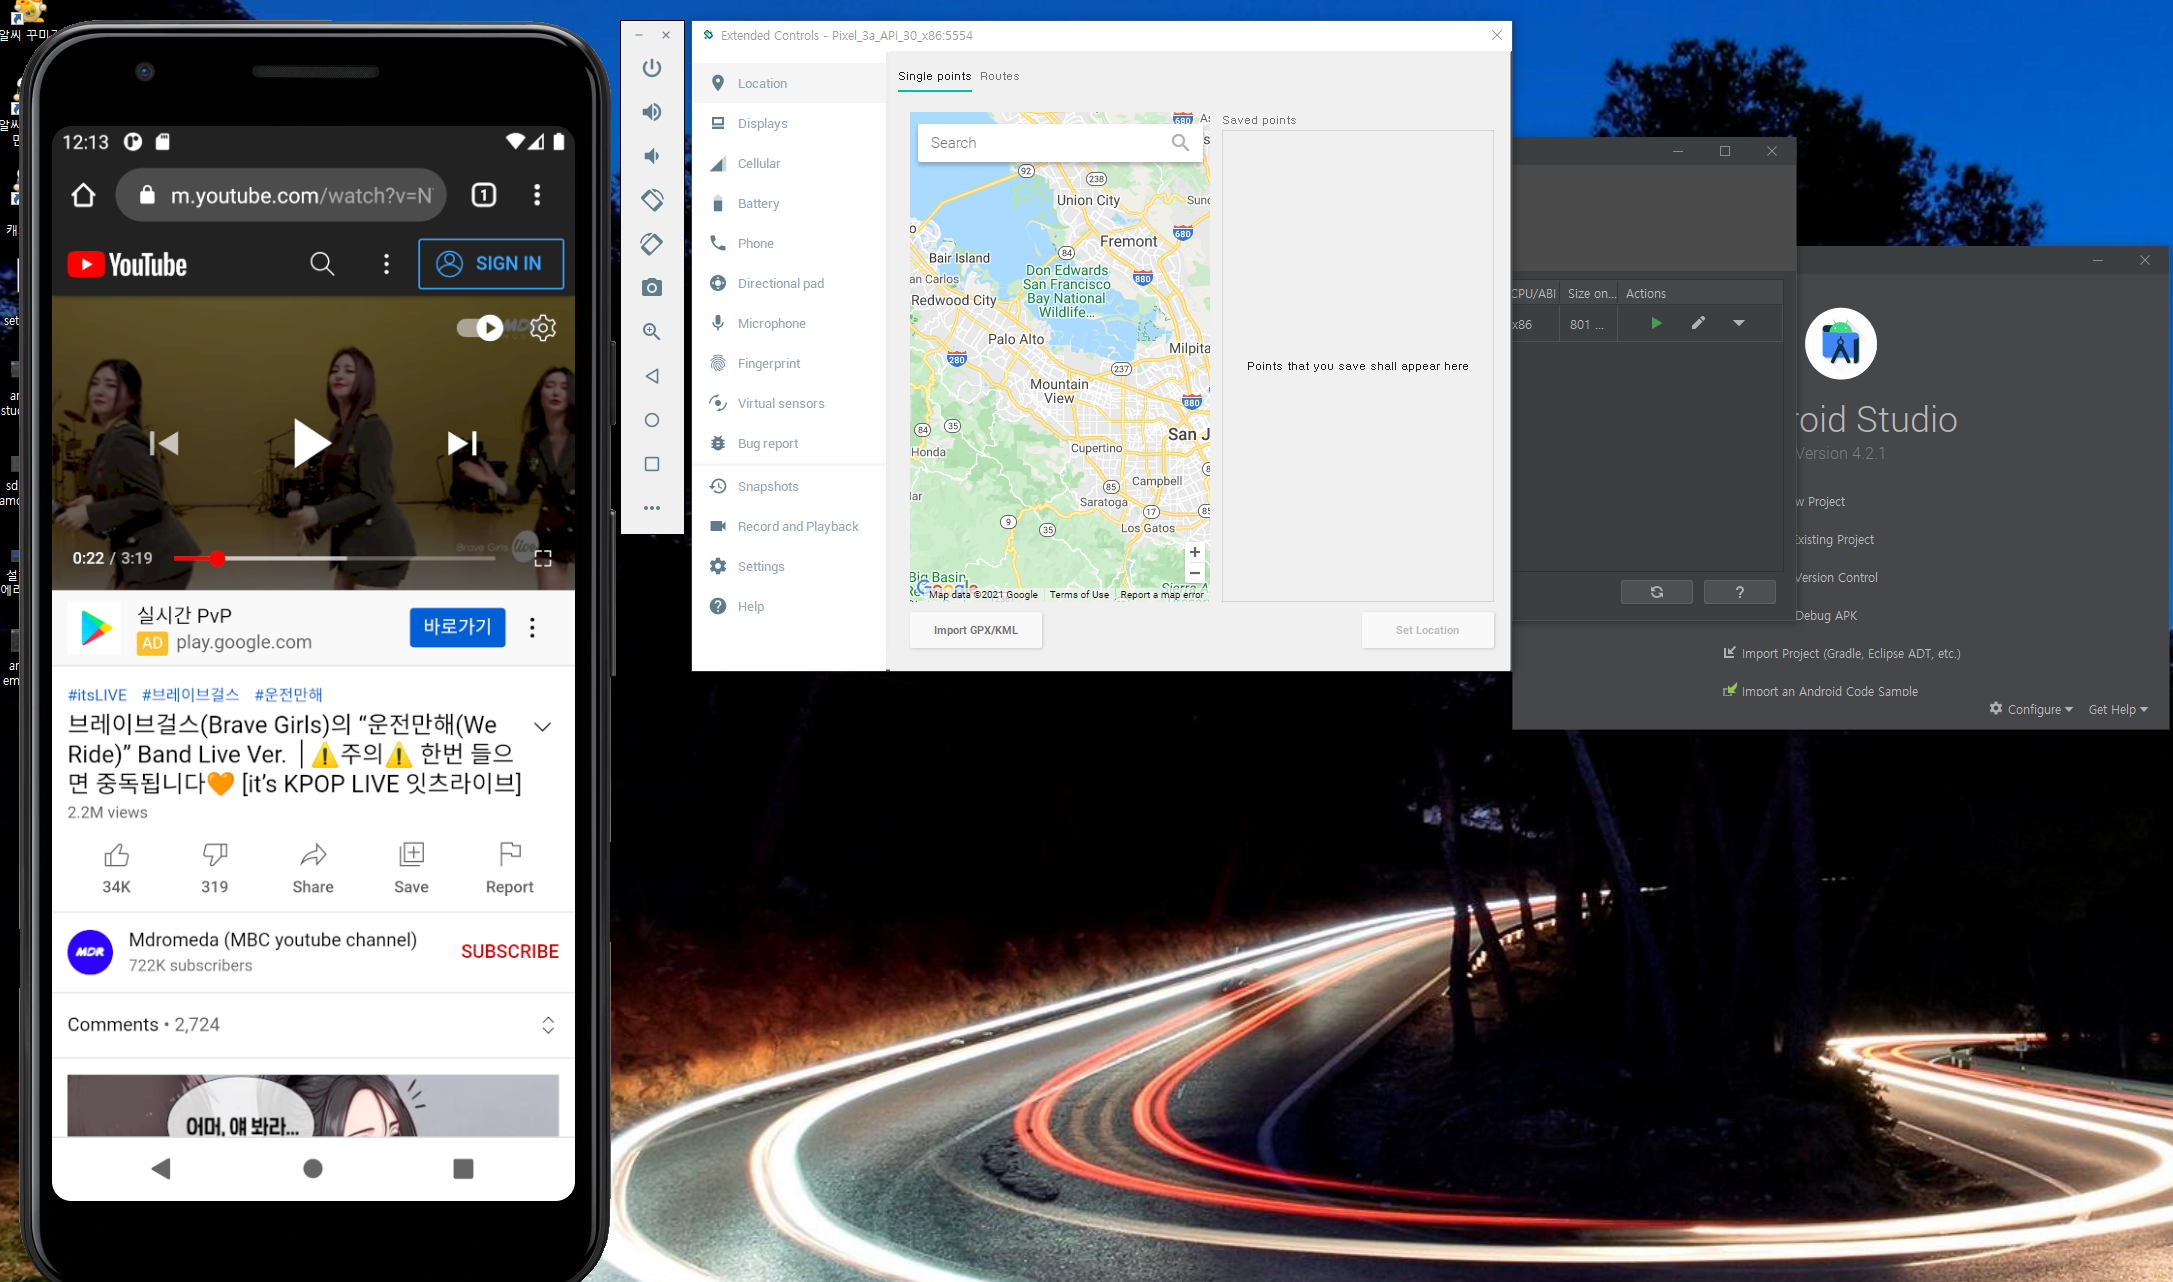Expand the YouTube comments section
Image resolution: width=2173 pixels, height=1282 pixels.
click(548, 1025)
